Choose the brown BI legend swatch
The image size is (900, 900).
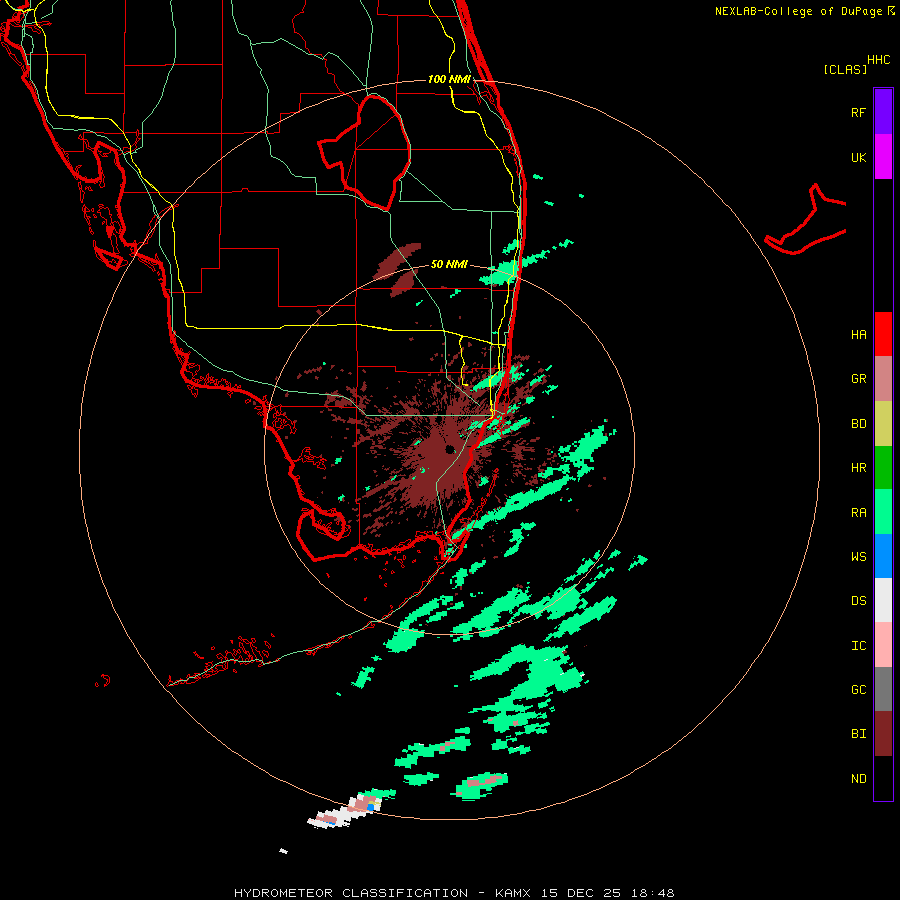coord(883,734)
